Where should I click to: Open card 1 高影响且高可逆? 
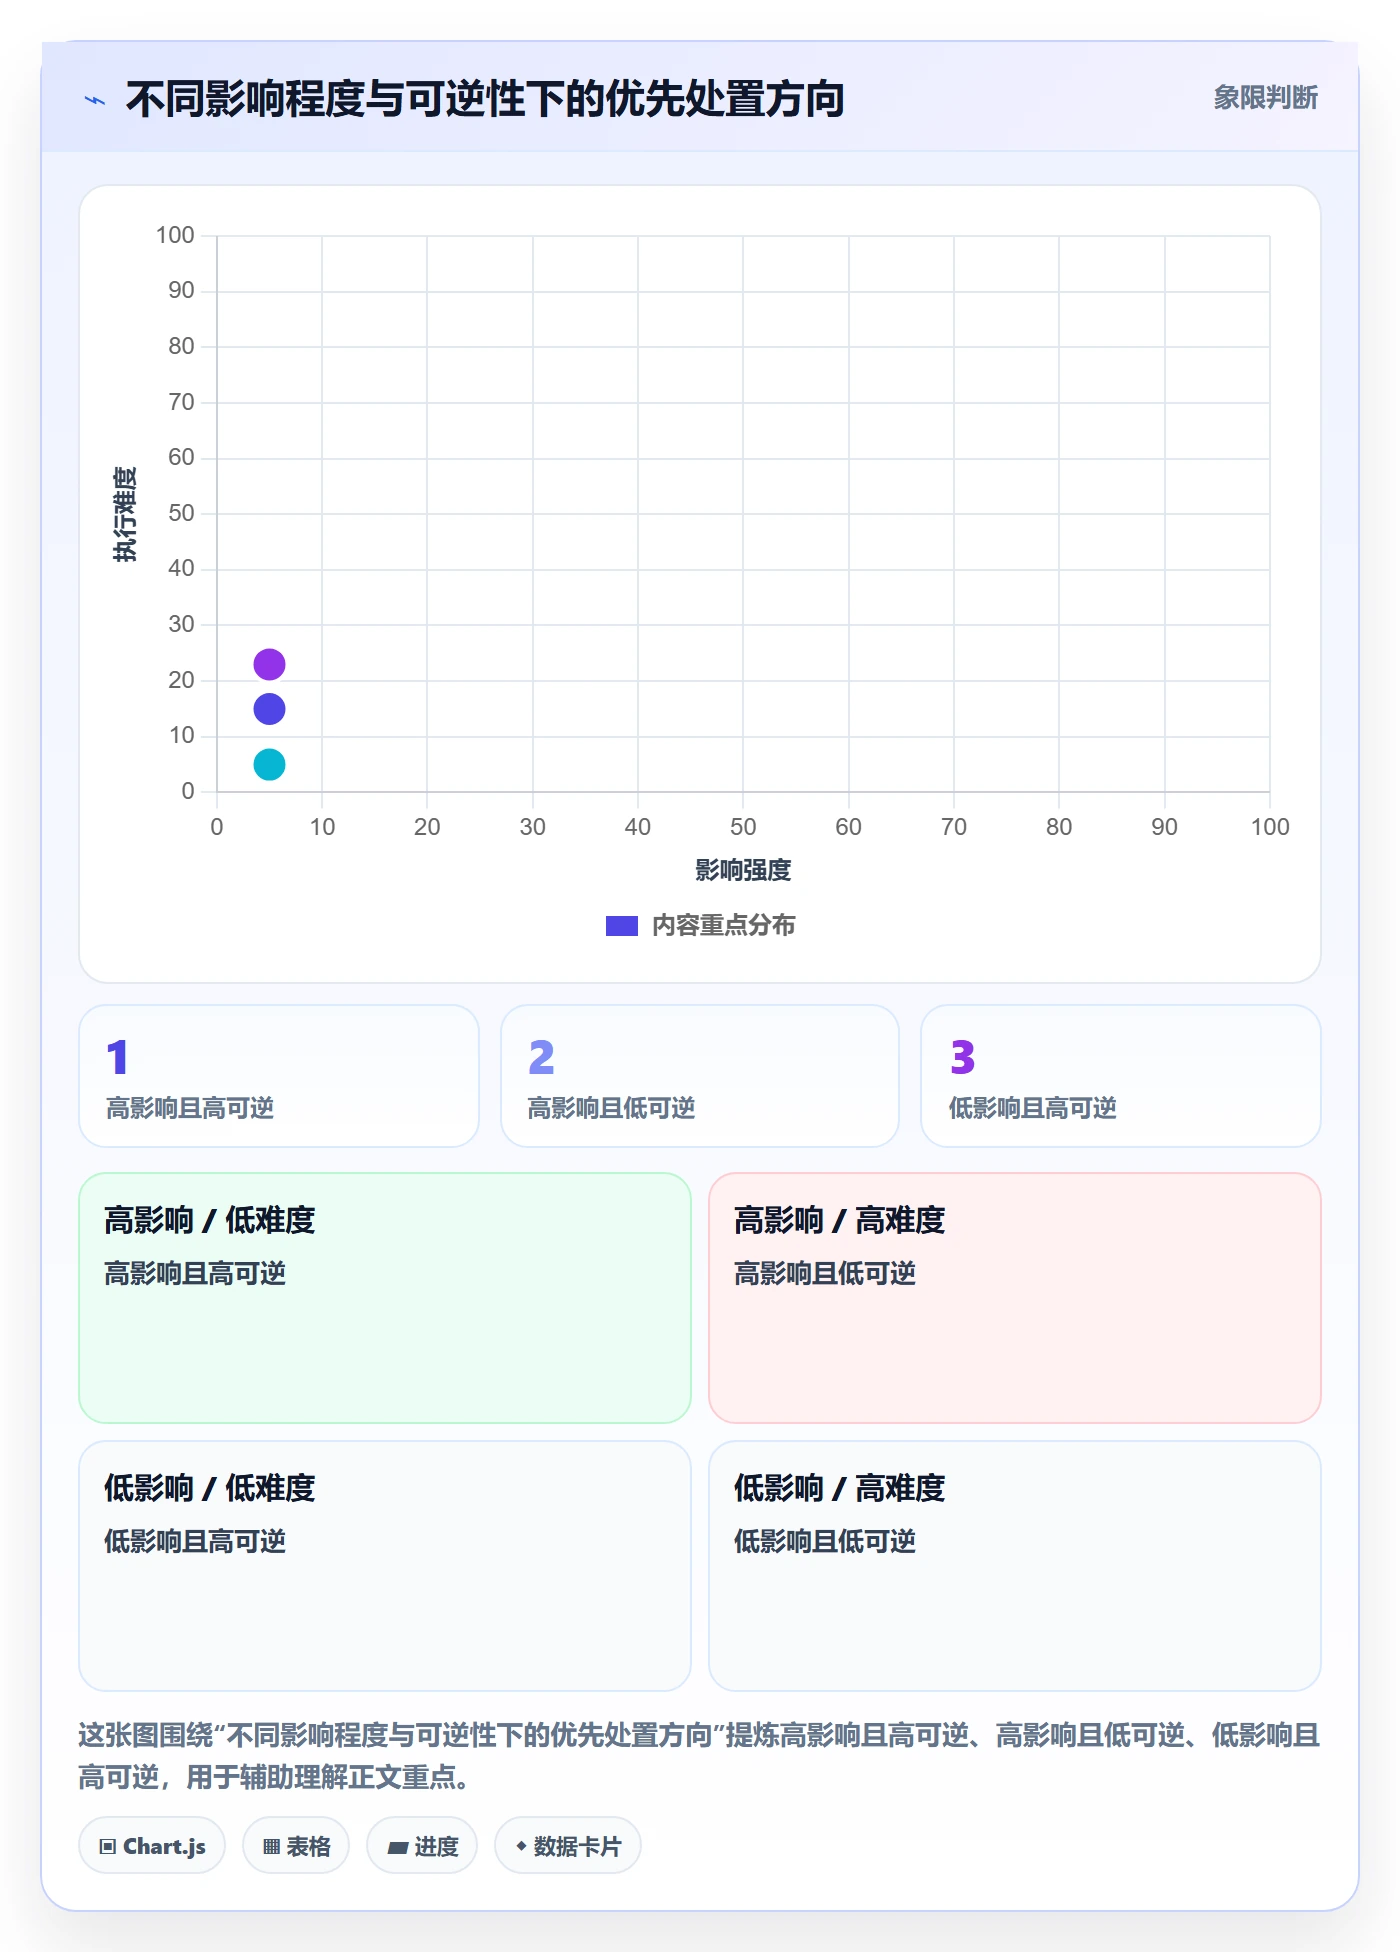point(279,1076)
